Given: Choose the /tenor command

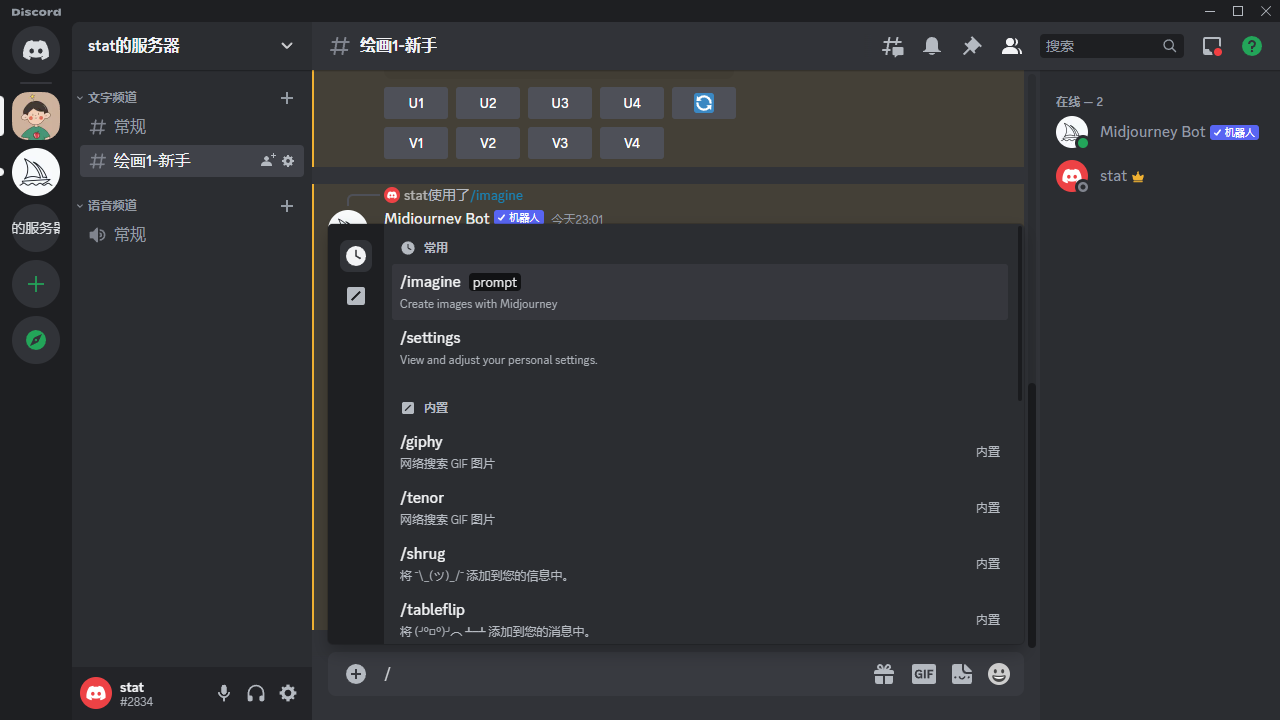Looking at the screenshot, I should (x=700, y=508).
